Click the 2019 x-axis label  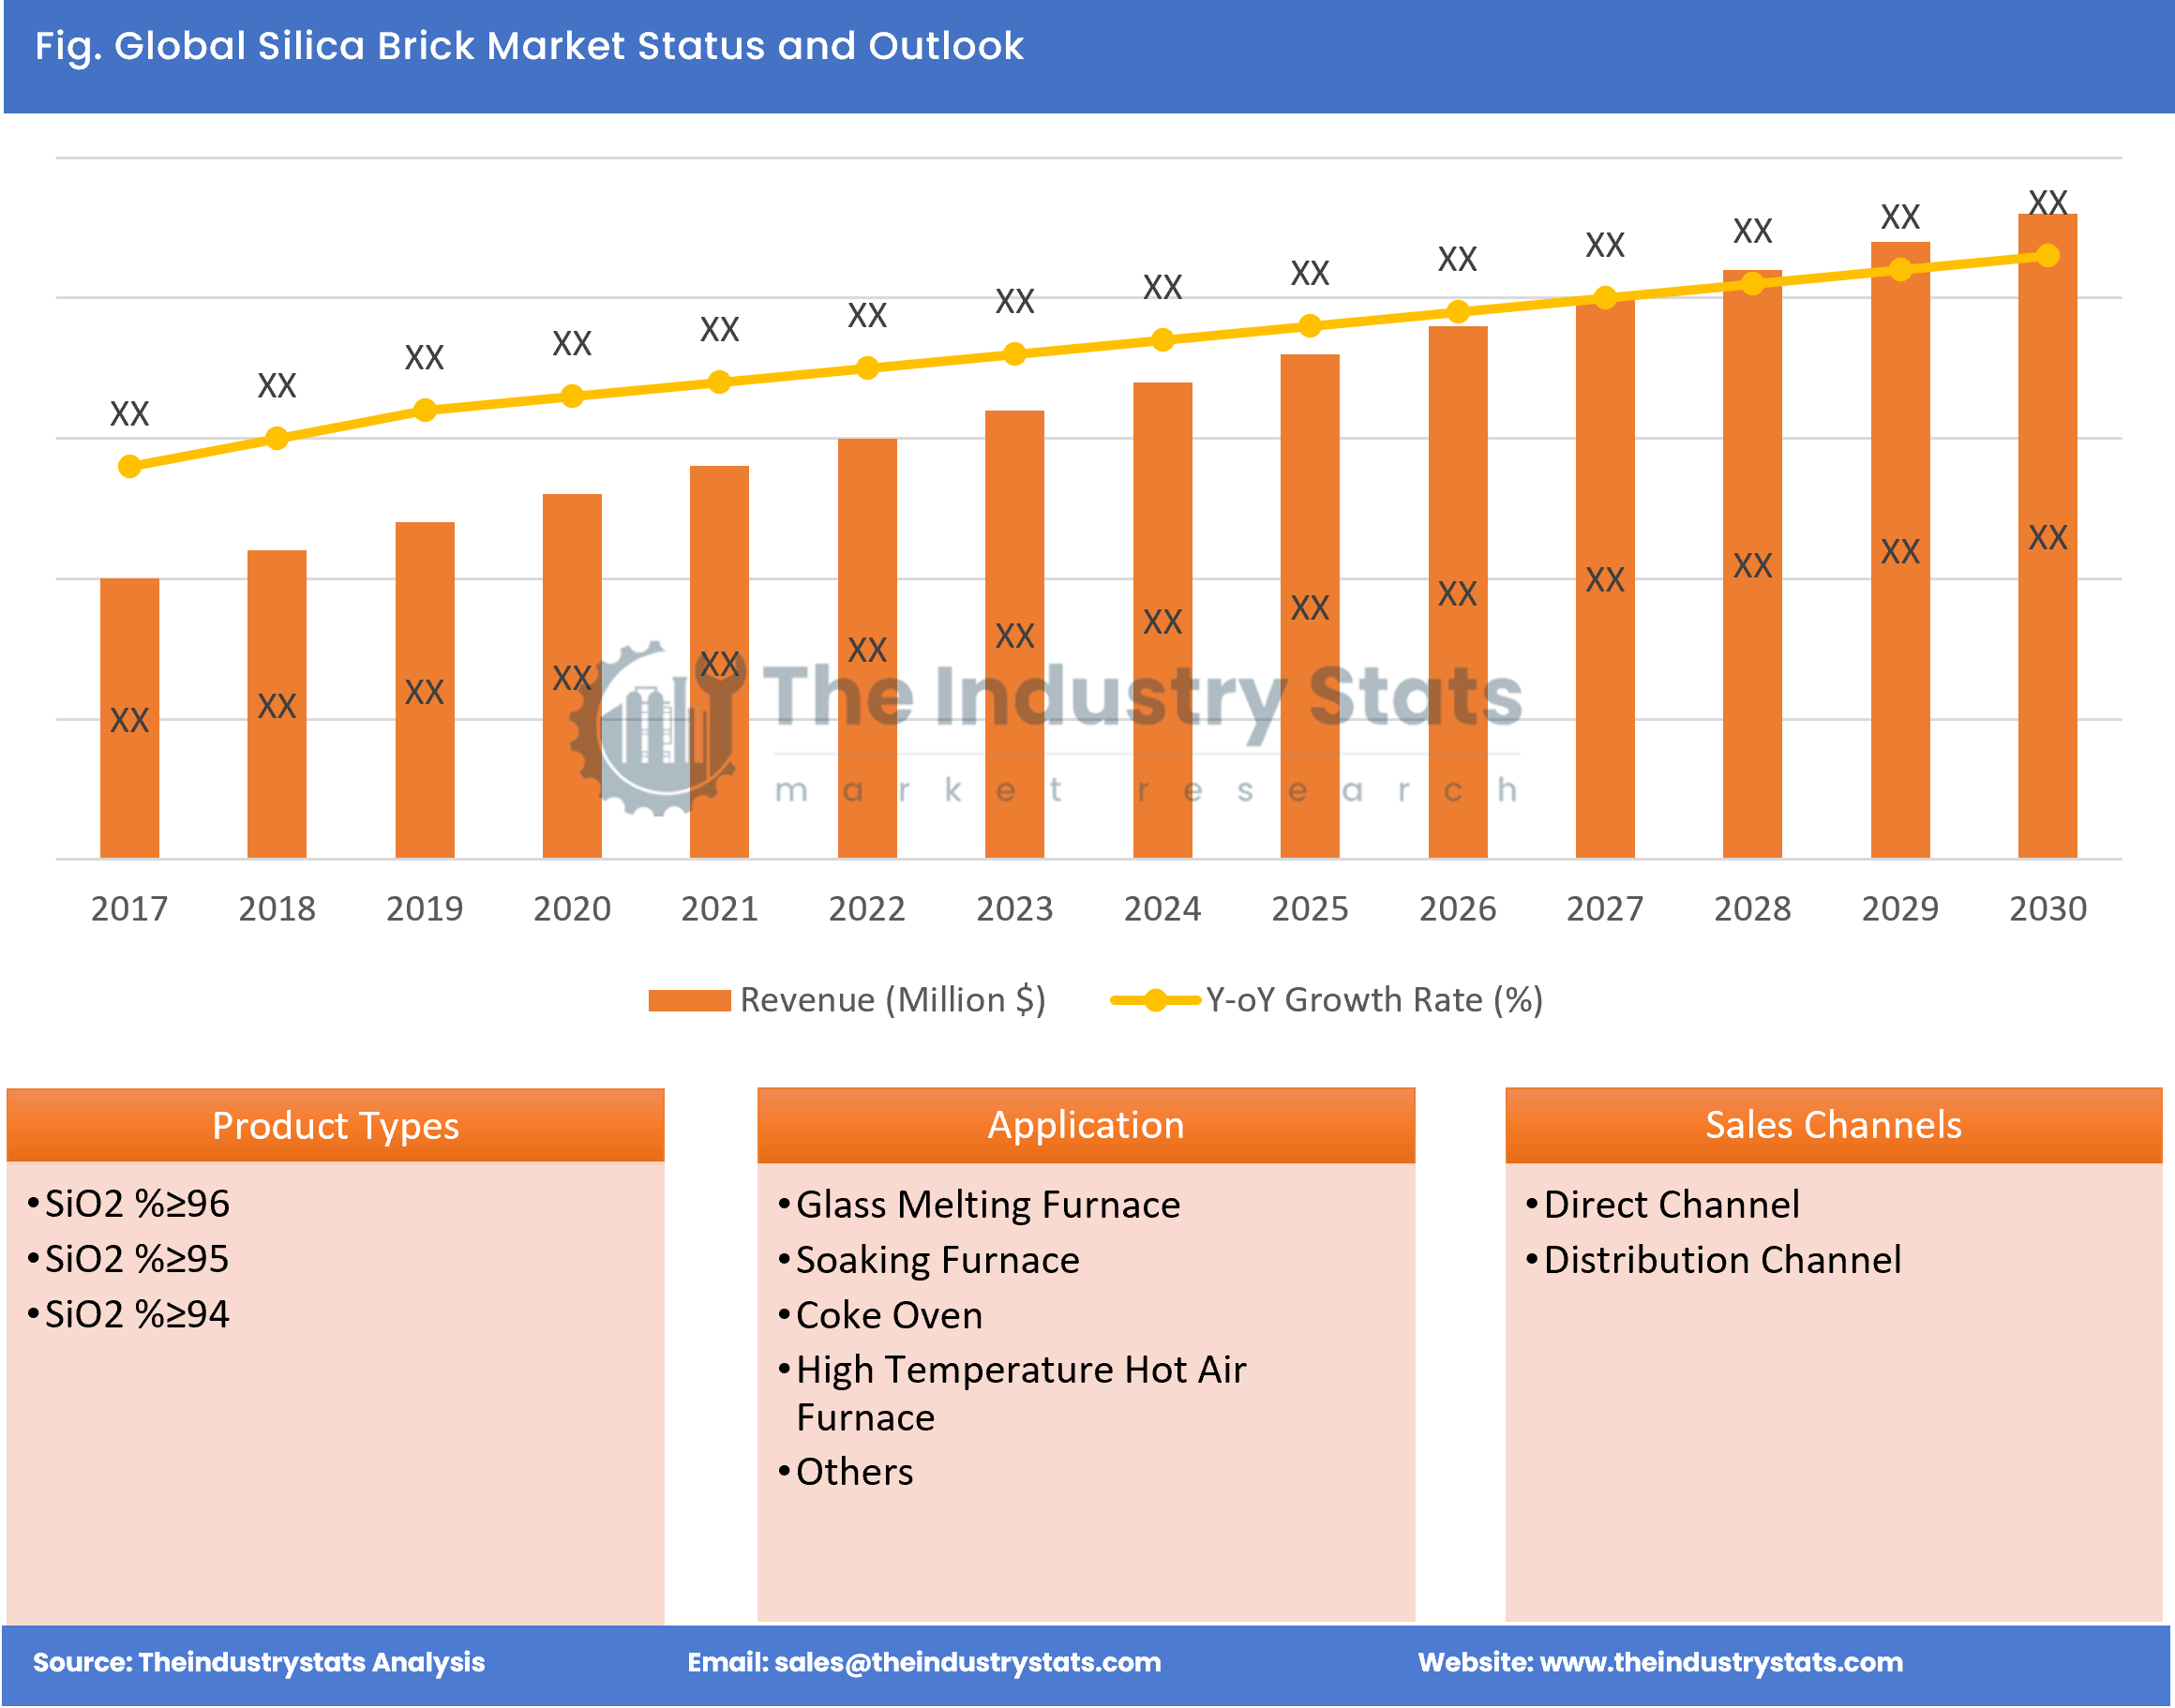425,908
